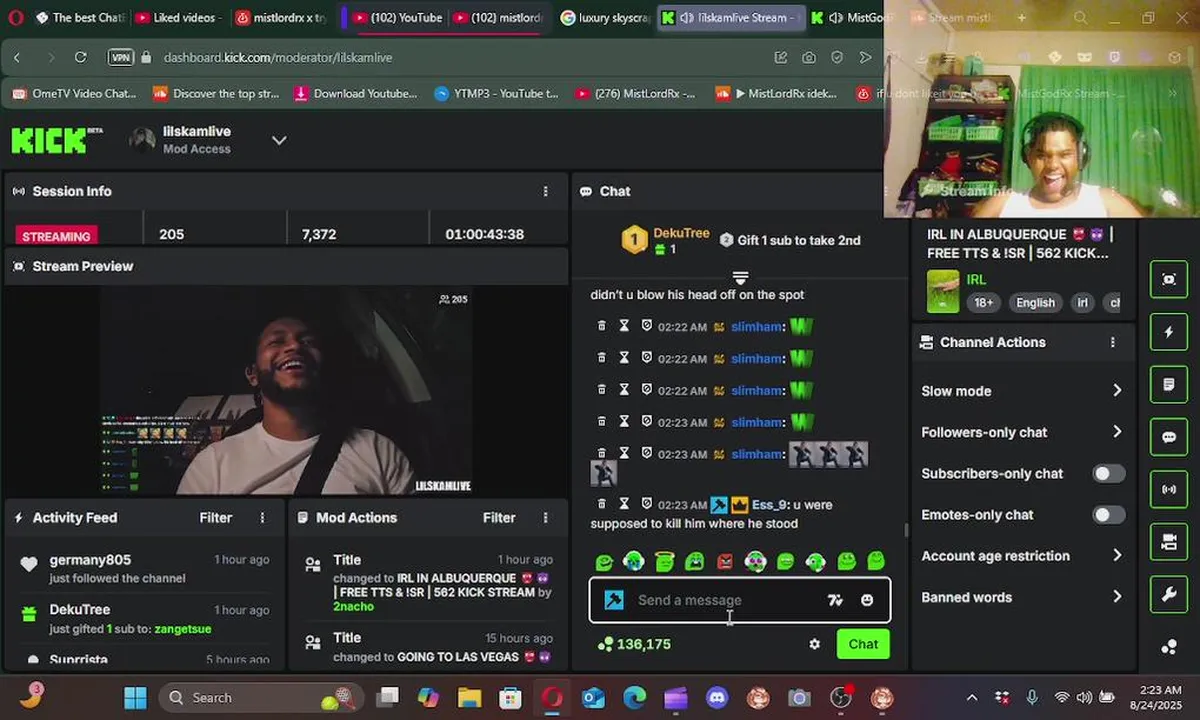Open Activity Feed options menu

coord(263,518)
